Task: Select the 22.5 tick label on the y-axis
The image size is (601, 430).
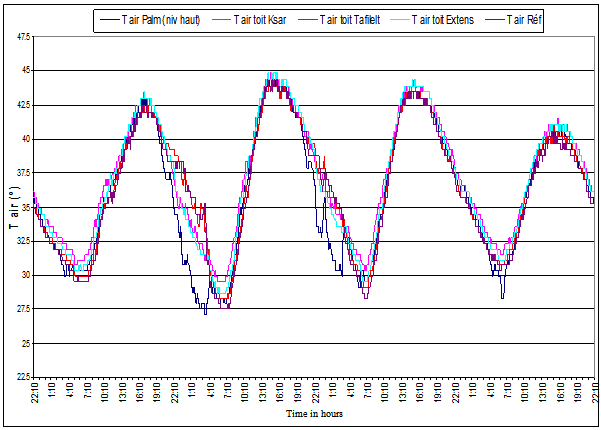Action: pyautogui.click(x=22, y=377)
